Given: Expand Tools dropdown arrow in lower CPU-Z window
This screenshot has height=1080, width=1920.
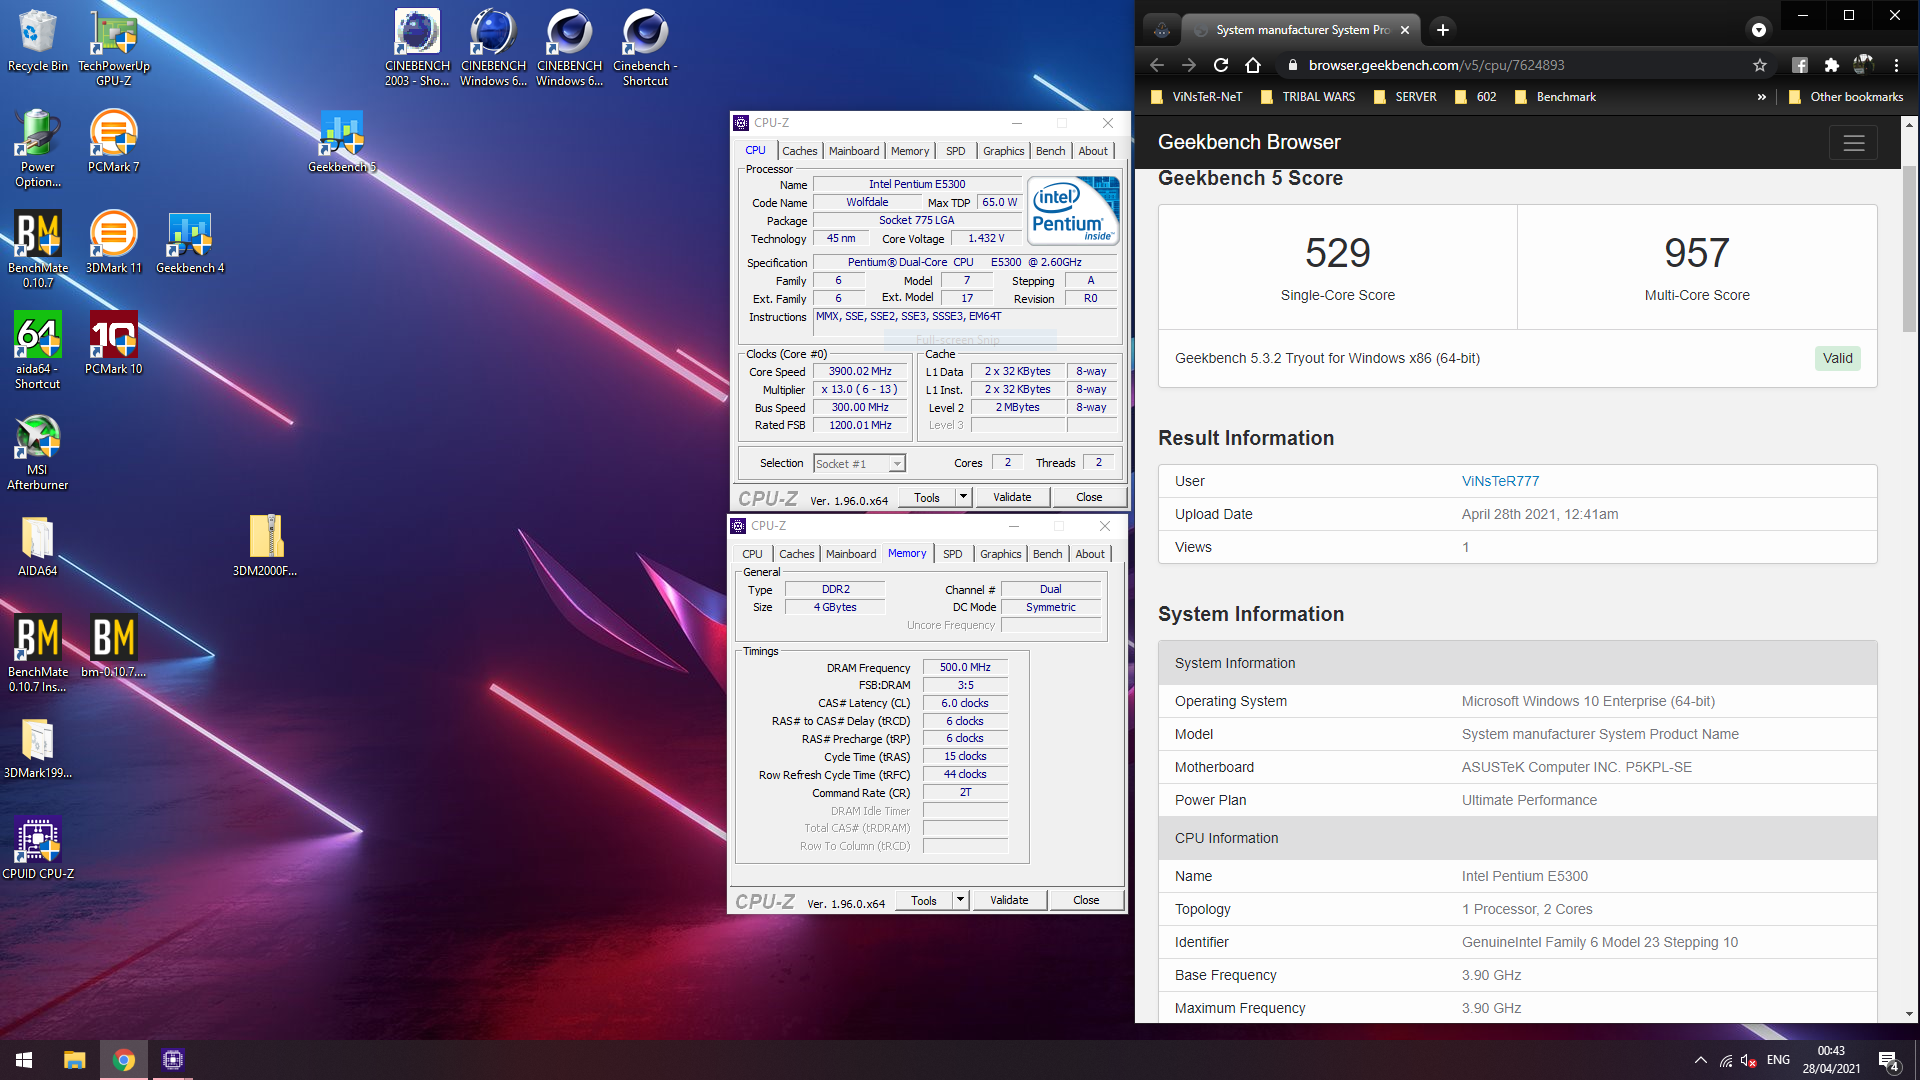Looking at the screenshot, I should point(960,900).
